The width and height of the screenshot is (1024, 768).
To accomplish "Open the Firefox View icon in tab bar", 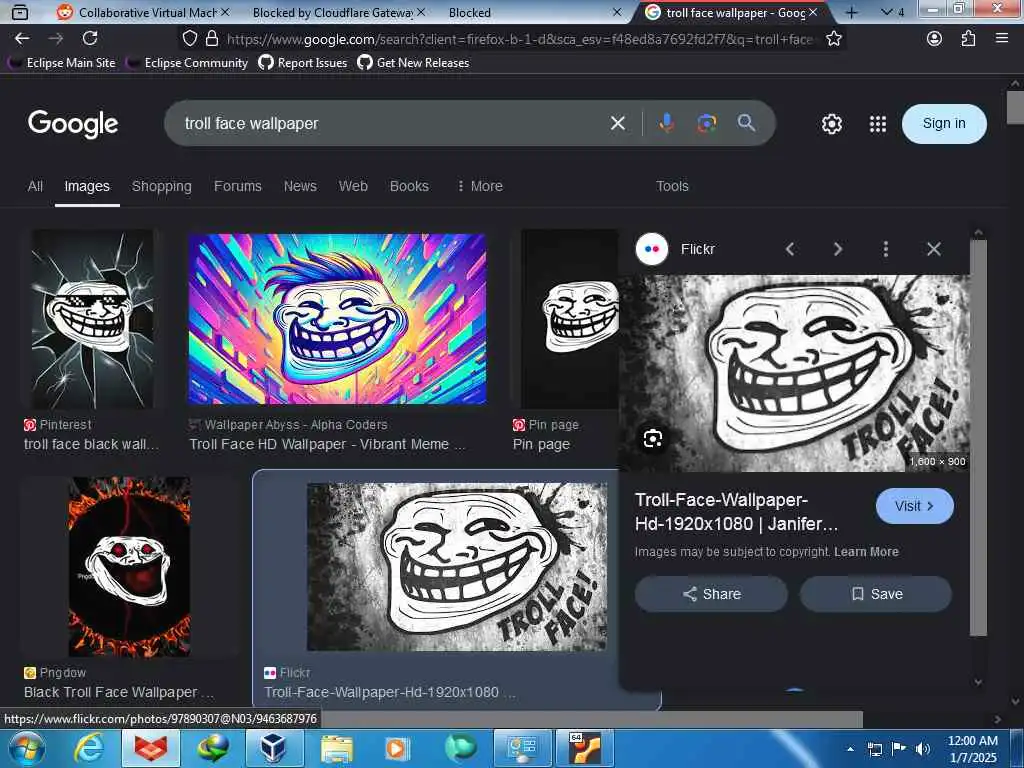I will (x=20, y=12).
